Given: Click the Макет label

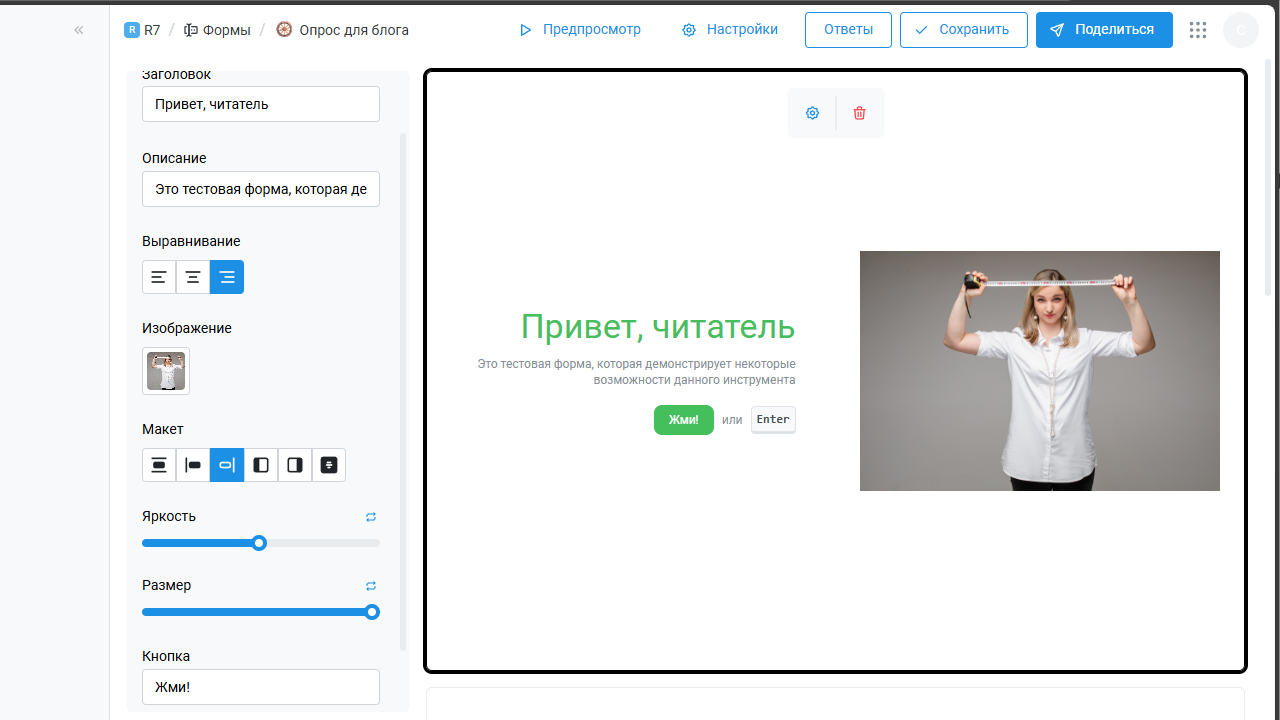Looking at the screenshot, I should pos(163,429).
